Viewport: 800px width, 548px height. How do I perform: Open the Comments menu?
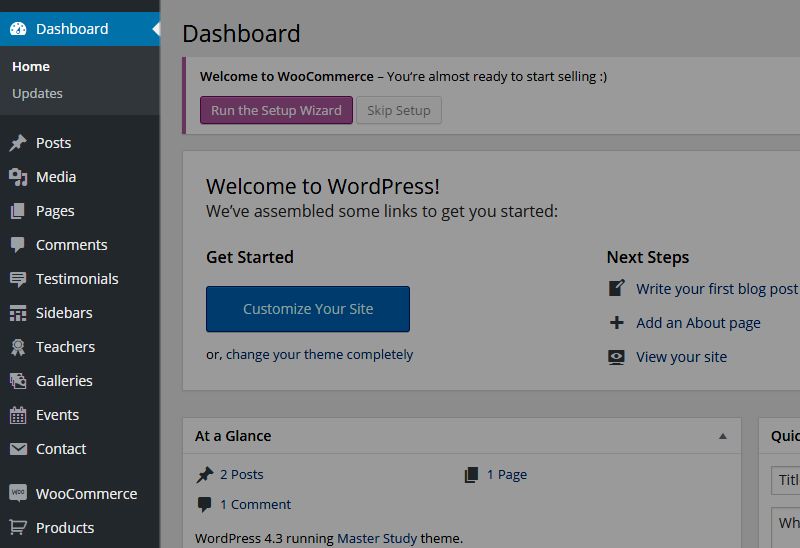80,245
